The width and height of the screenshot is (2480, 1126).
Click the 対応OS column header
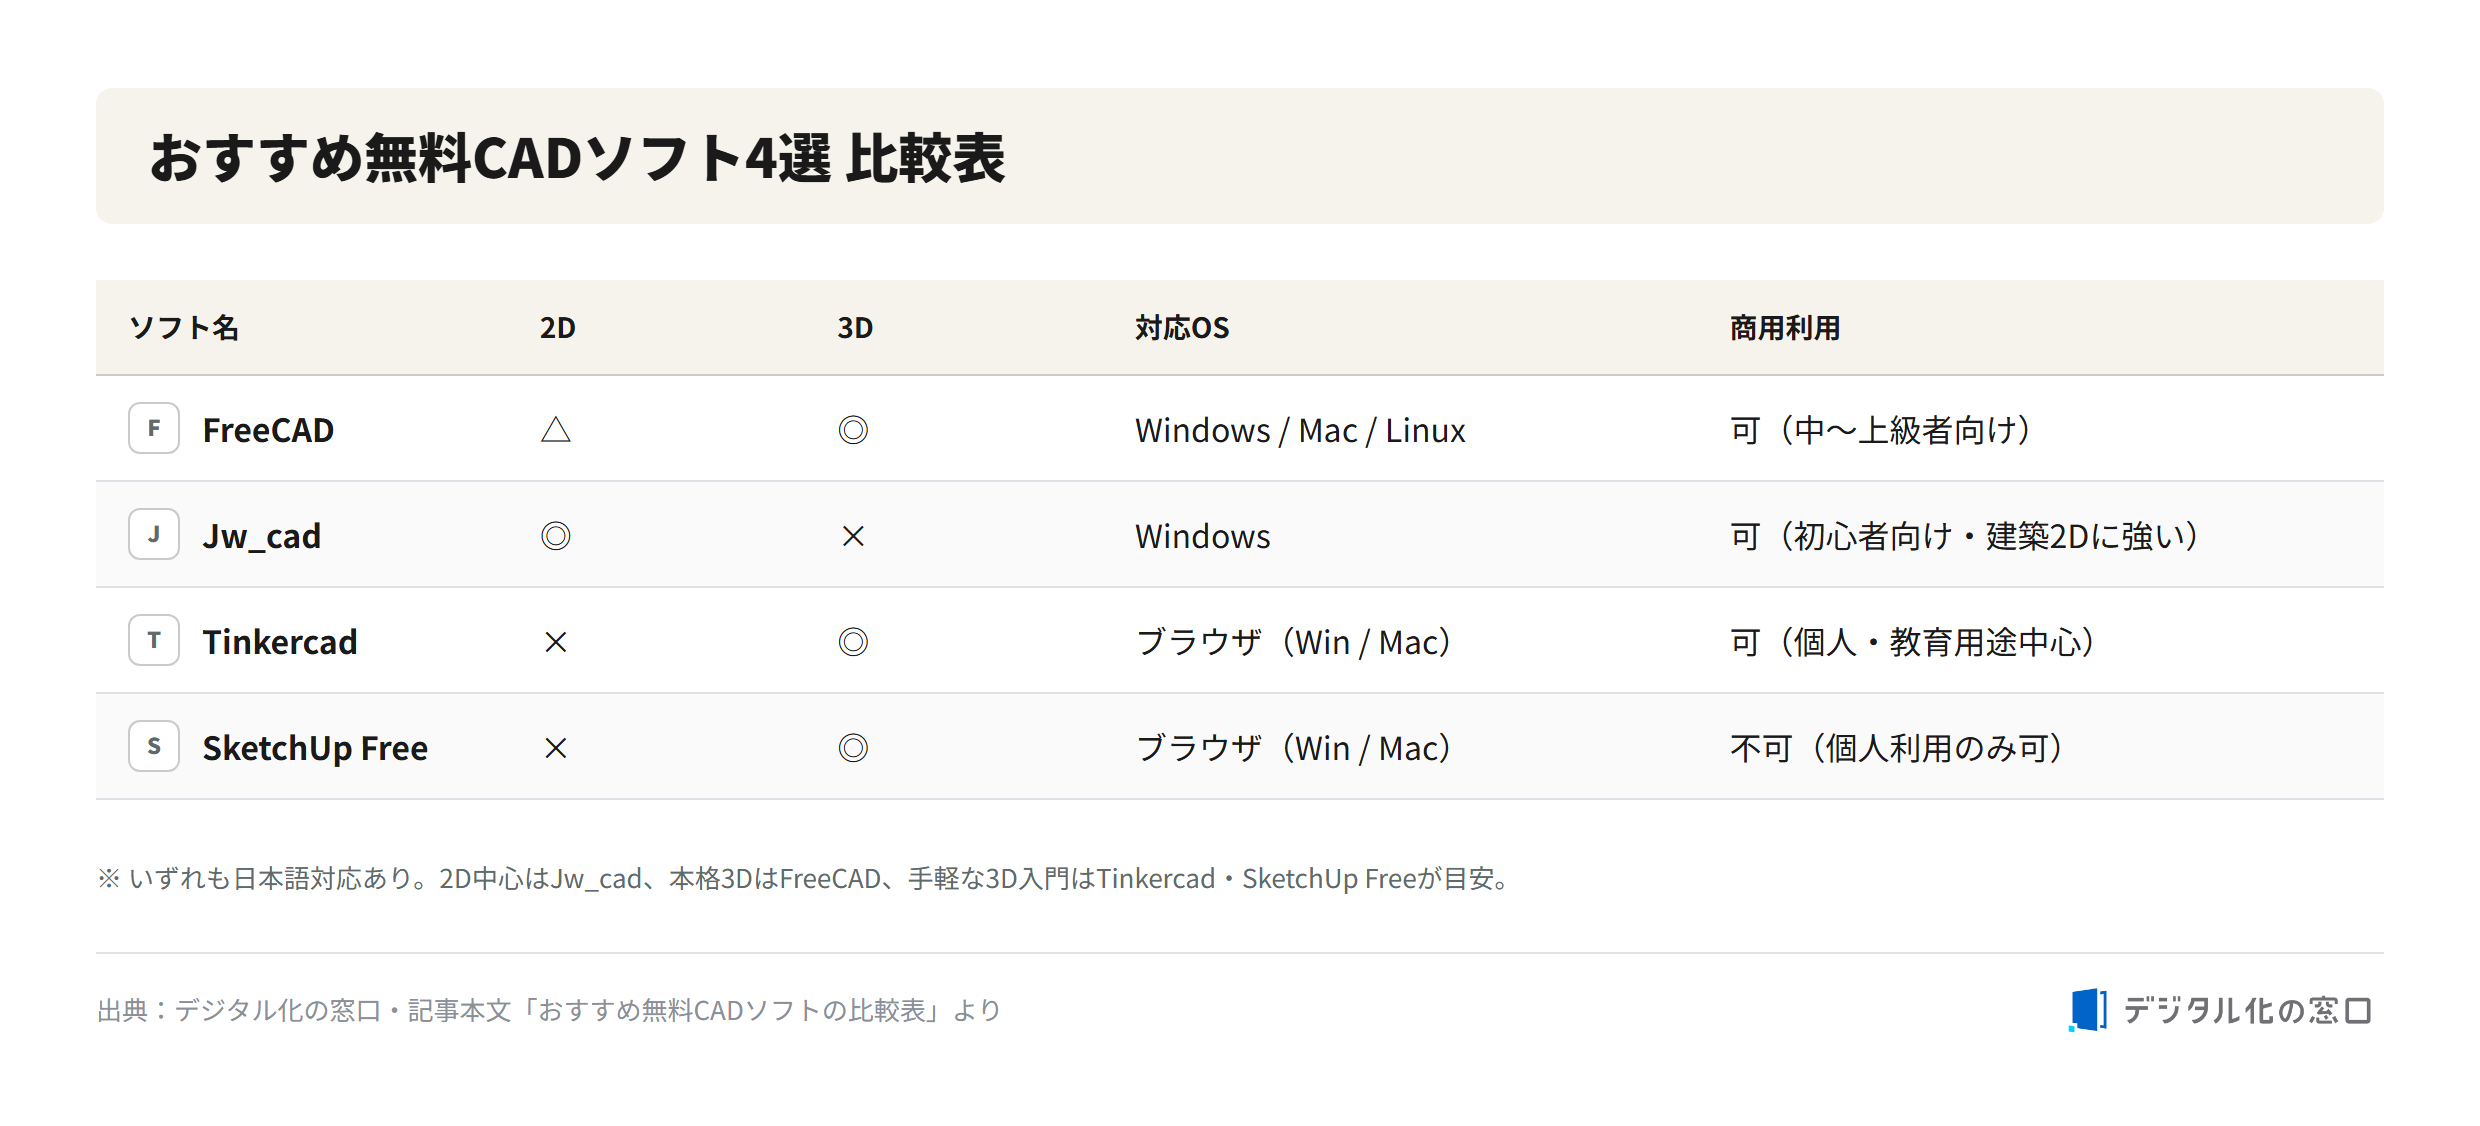[1182, 328]
